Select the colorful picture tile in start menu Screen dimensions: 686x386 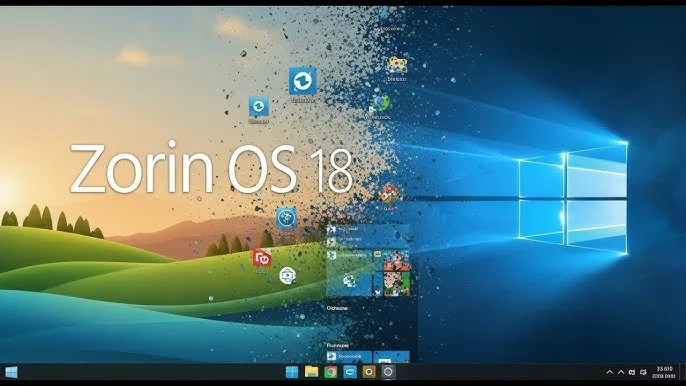coord(397,274)
